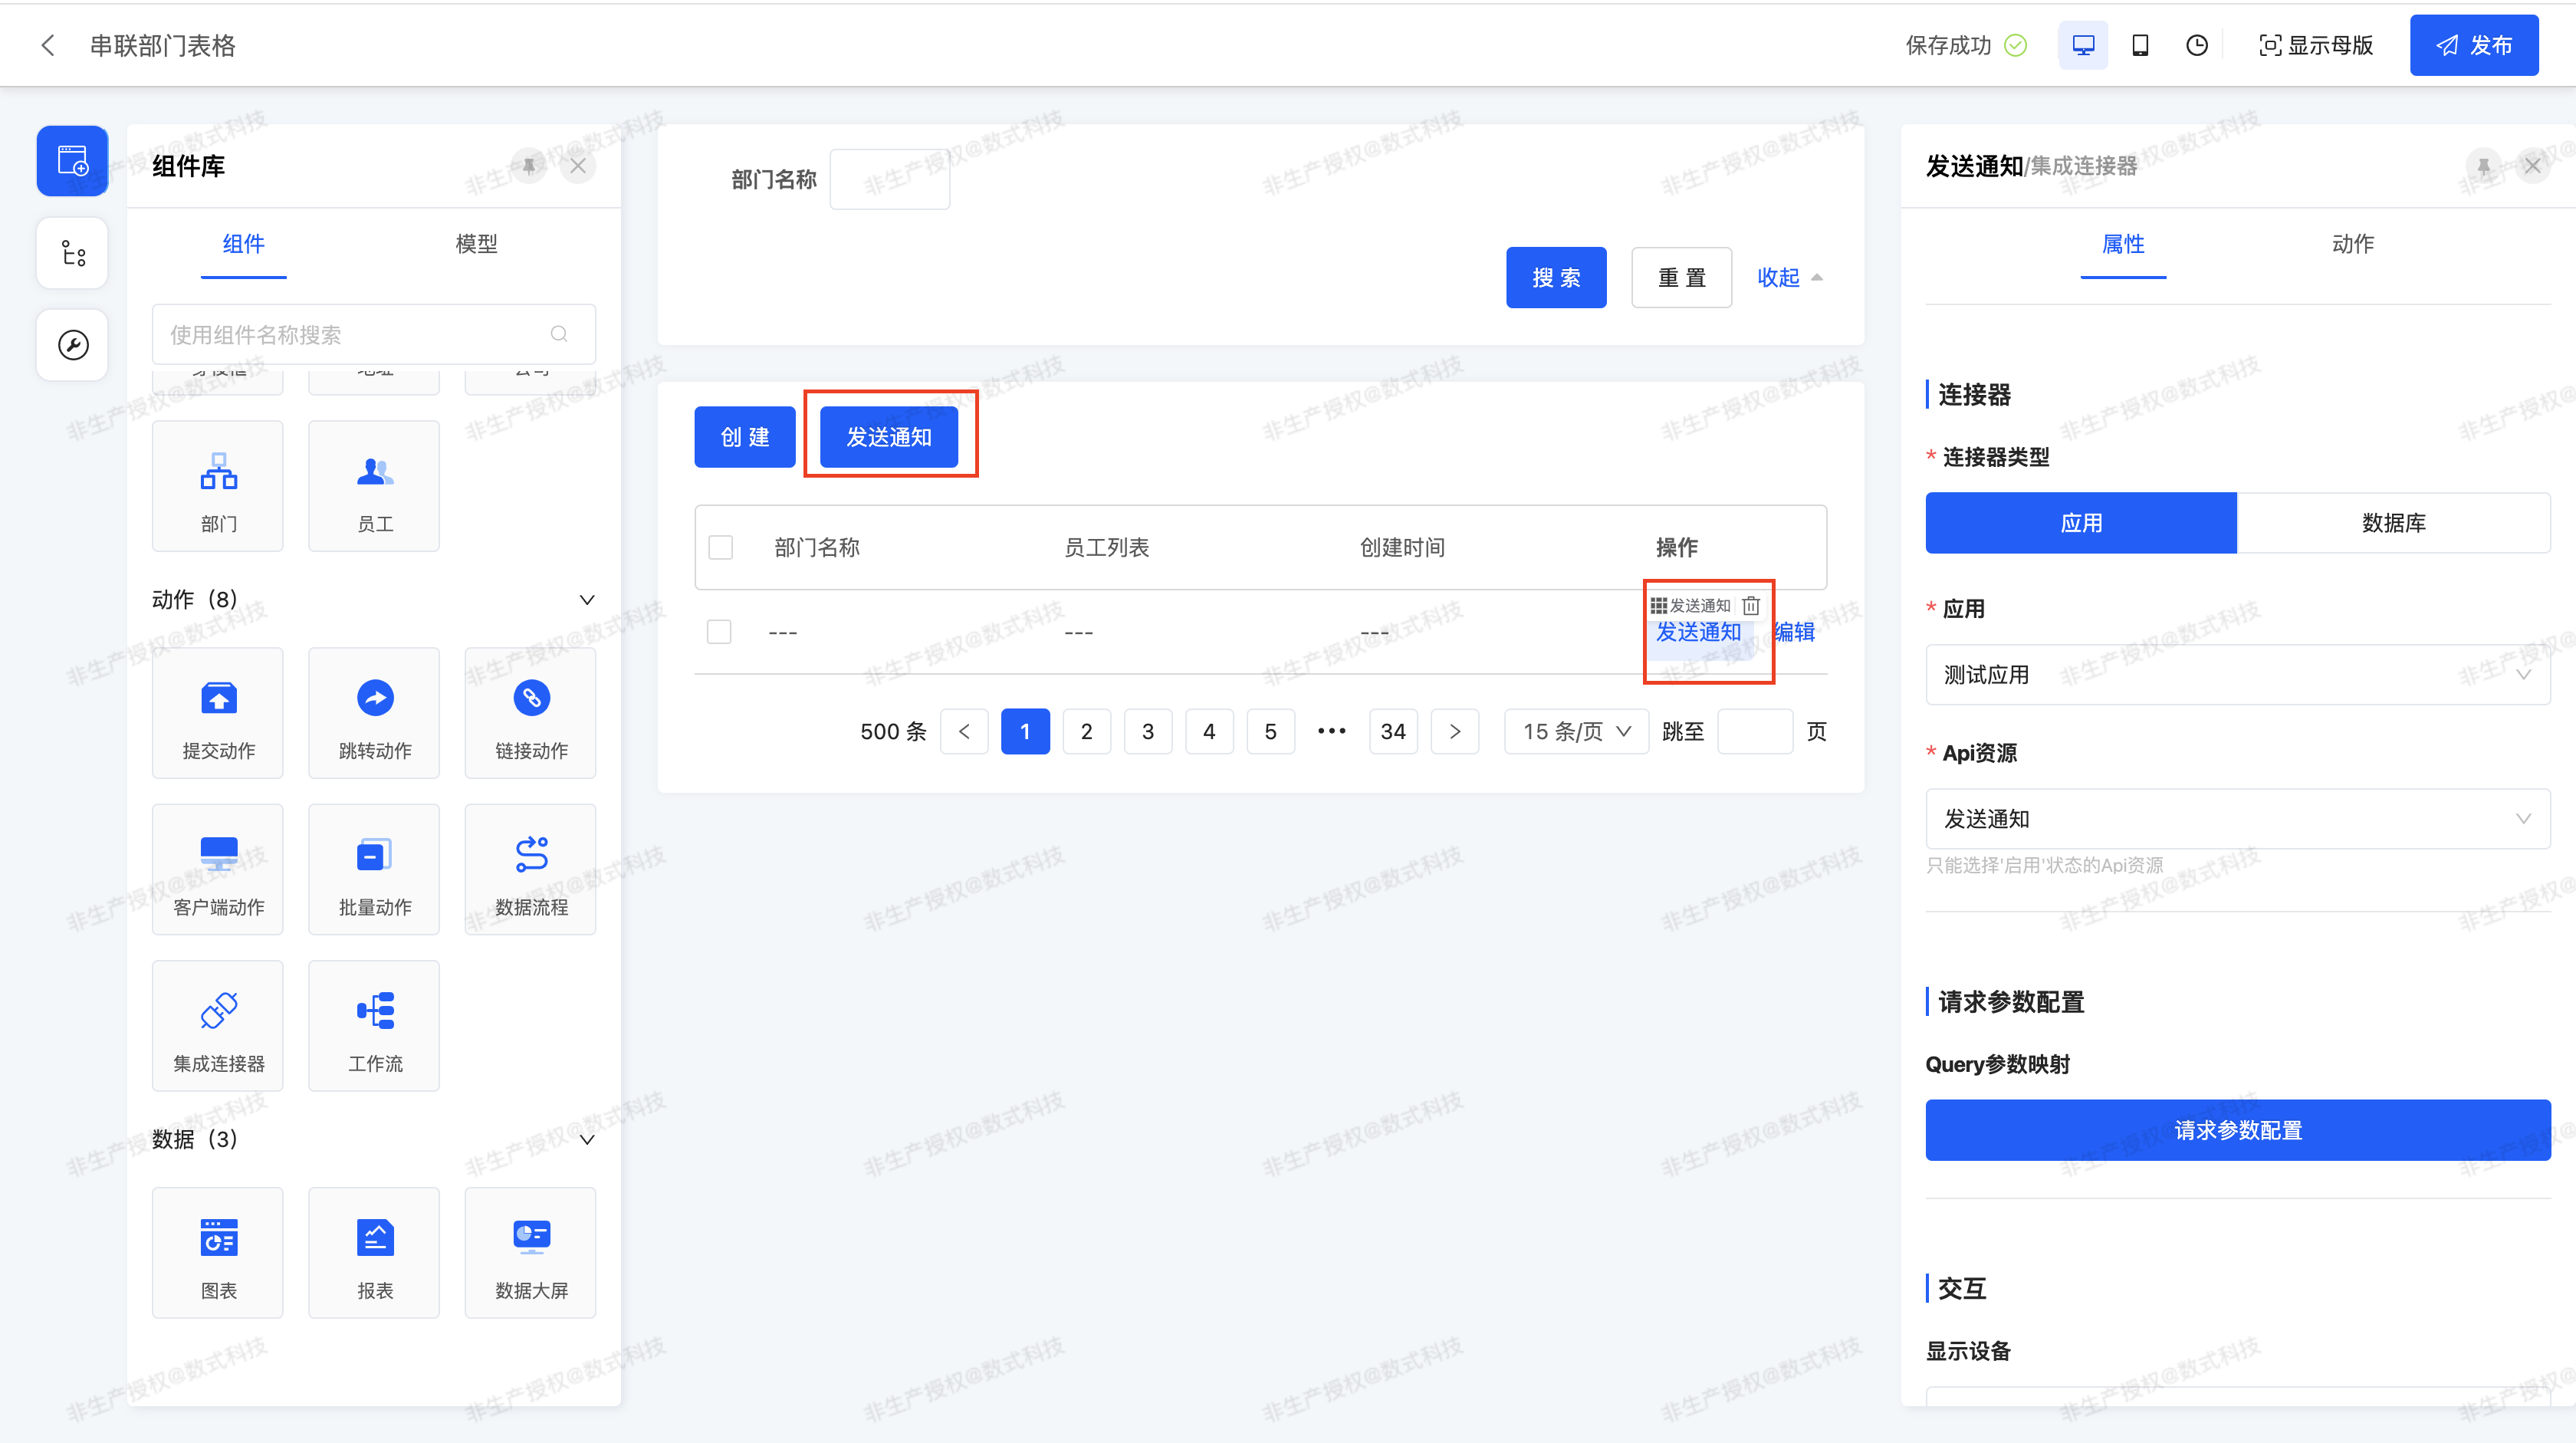Viewport: 2576px width, 1443px height.
Task: Delete selected 发送通知 element via trash icon
Action: point(1751,605)
